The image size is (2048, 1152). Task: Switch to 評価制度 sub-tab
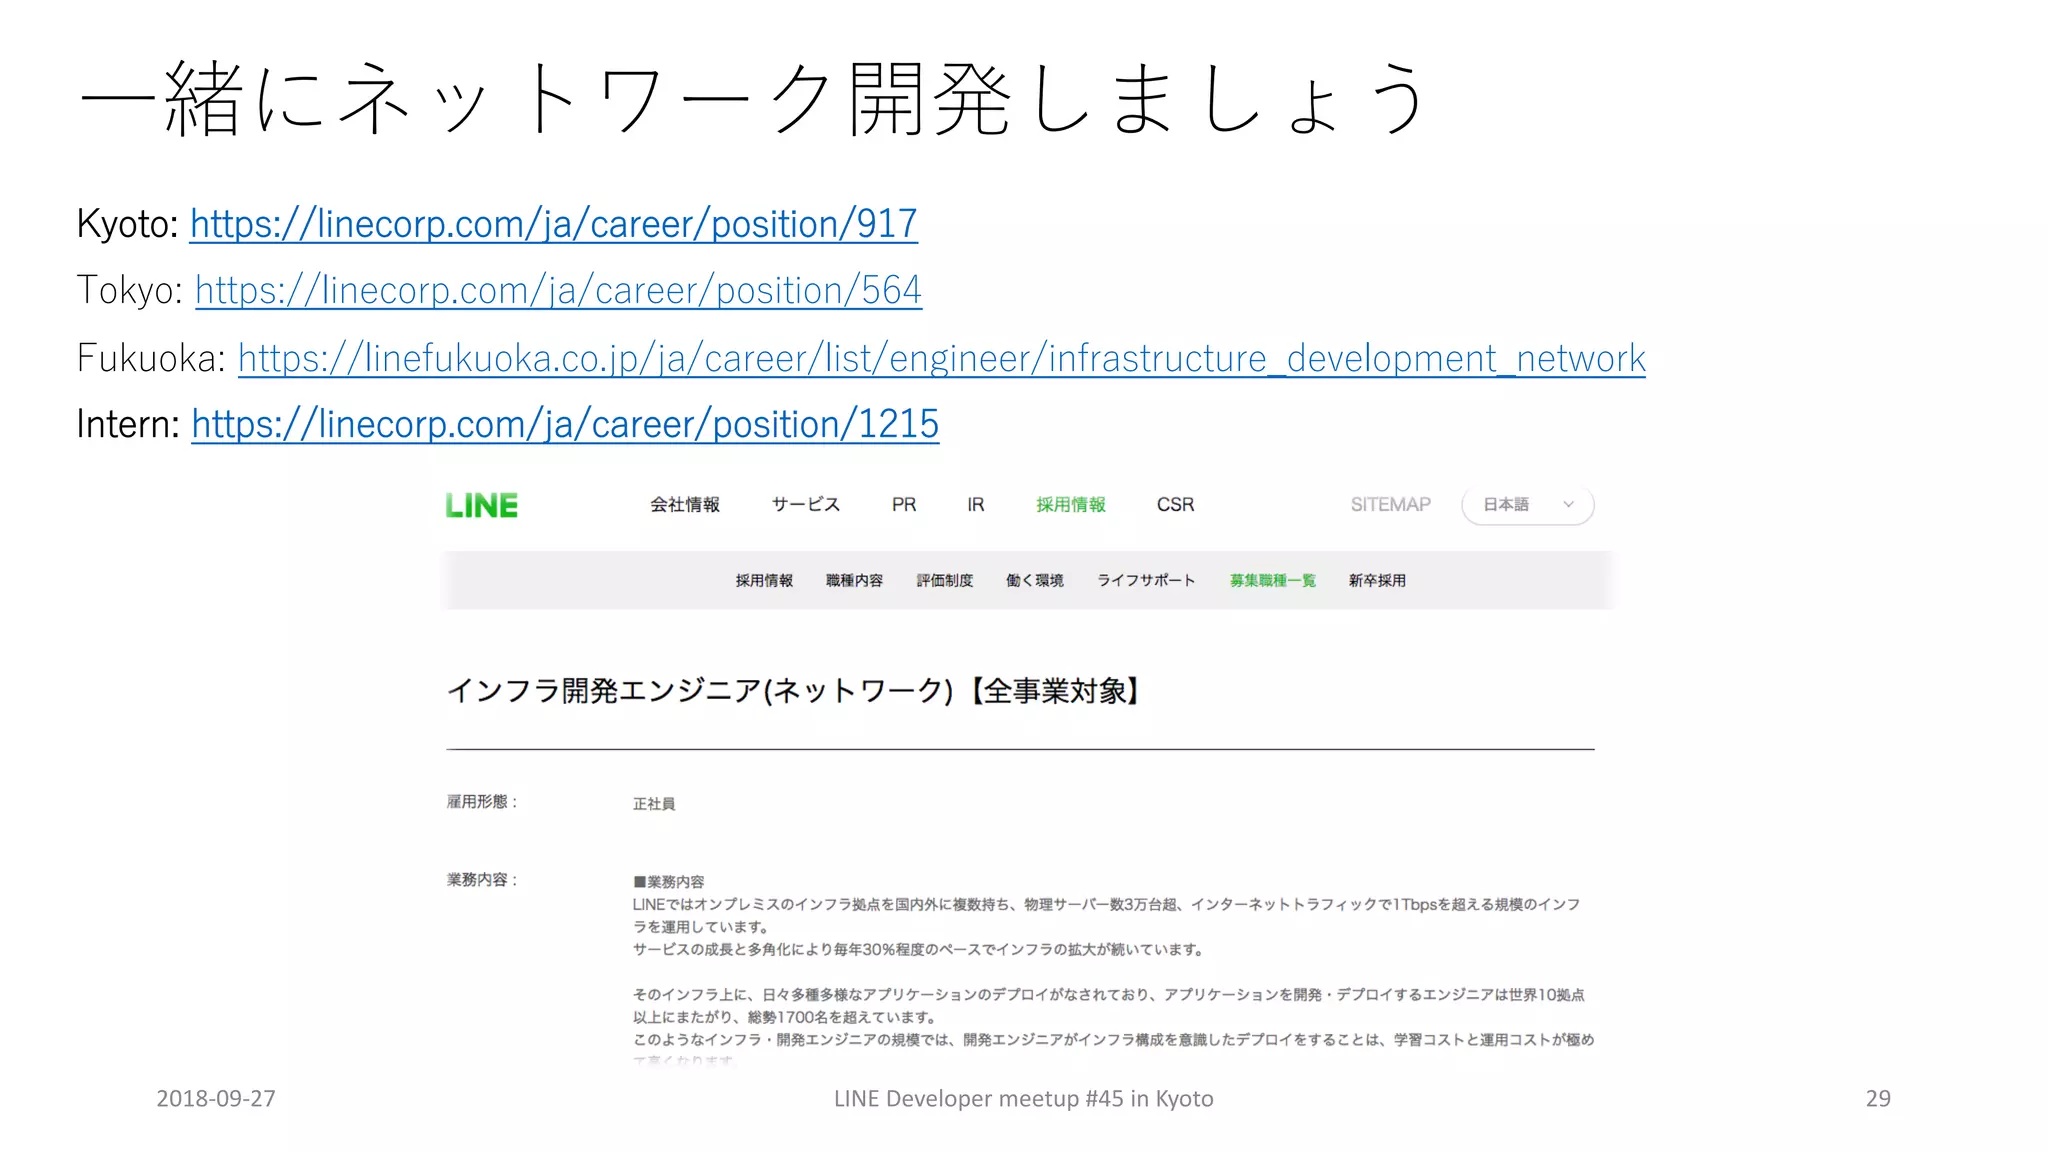click(x=944, y=581)
